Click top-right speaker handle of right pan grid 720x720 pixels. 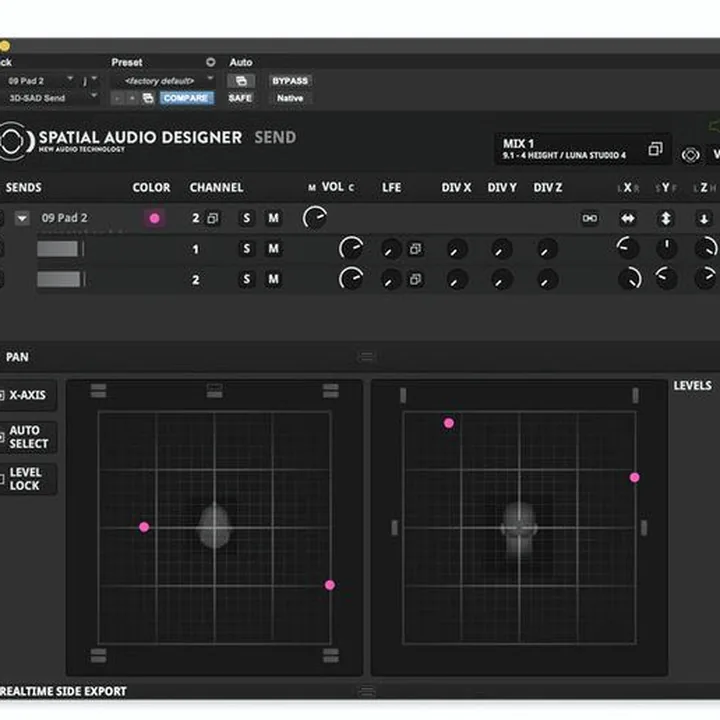[x=635, y=395]
